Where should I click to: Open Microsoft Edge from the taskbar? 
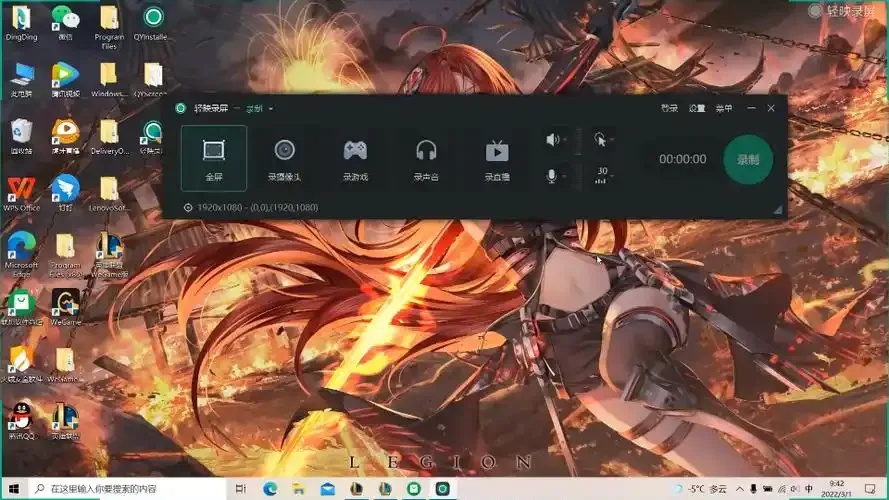click(270, 489)
